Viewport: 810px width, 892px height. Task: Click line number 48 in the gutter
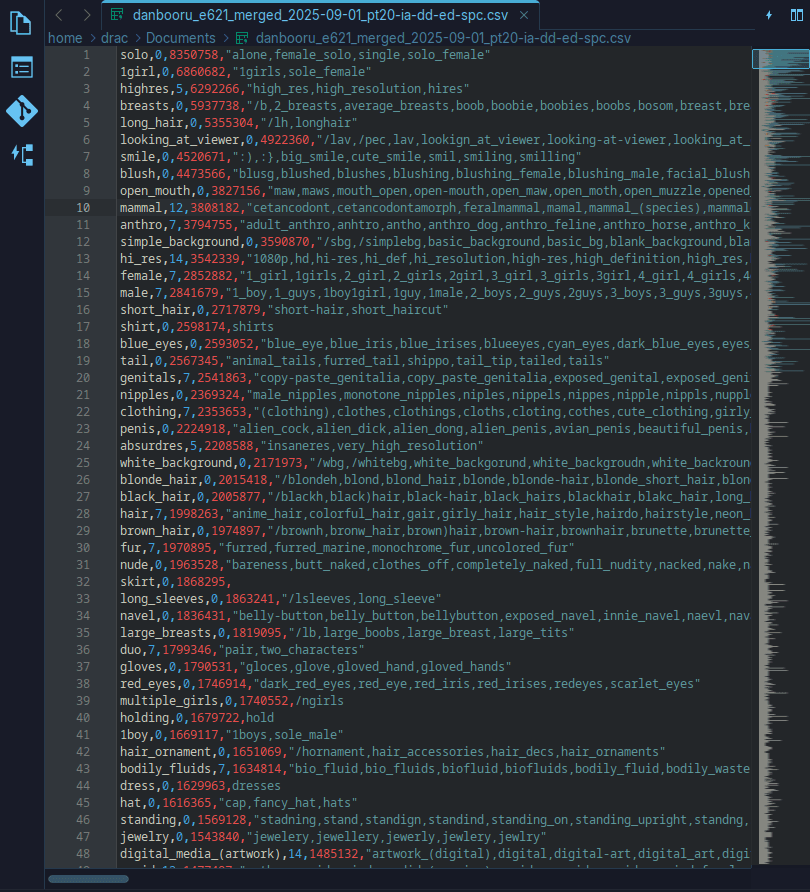(x=83, y=853)
